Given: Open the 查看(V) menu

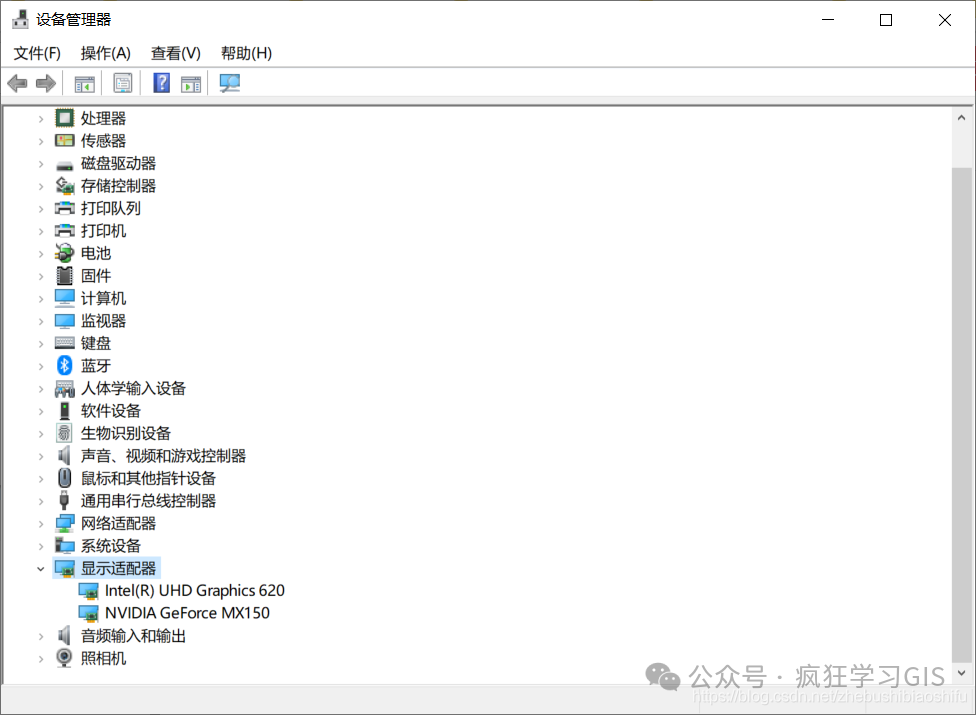Looking at the screenshot, I should click(x=176, y=54).
